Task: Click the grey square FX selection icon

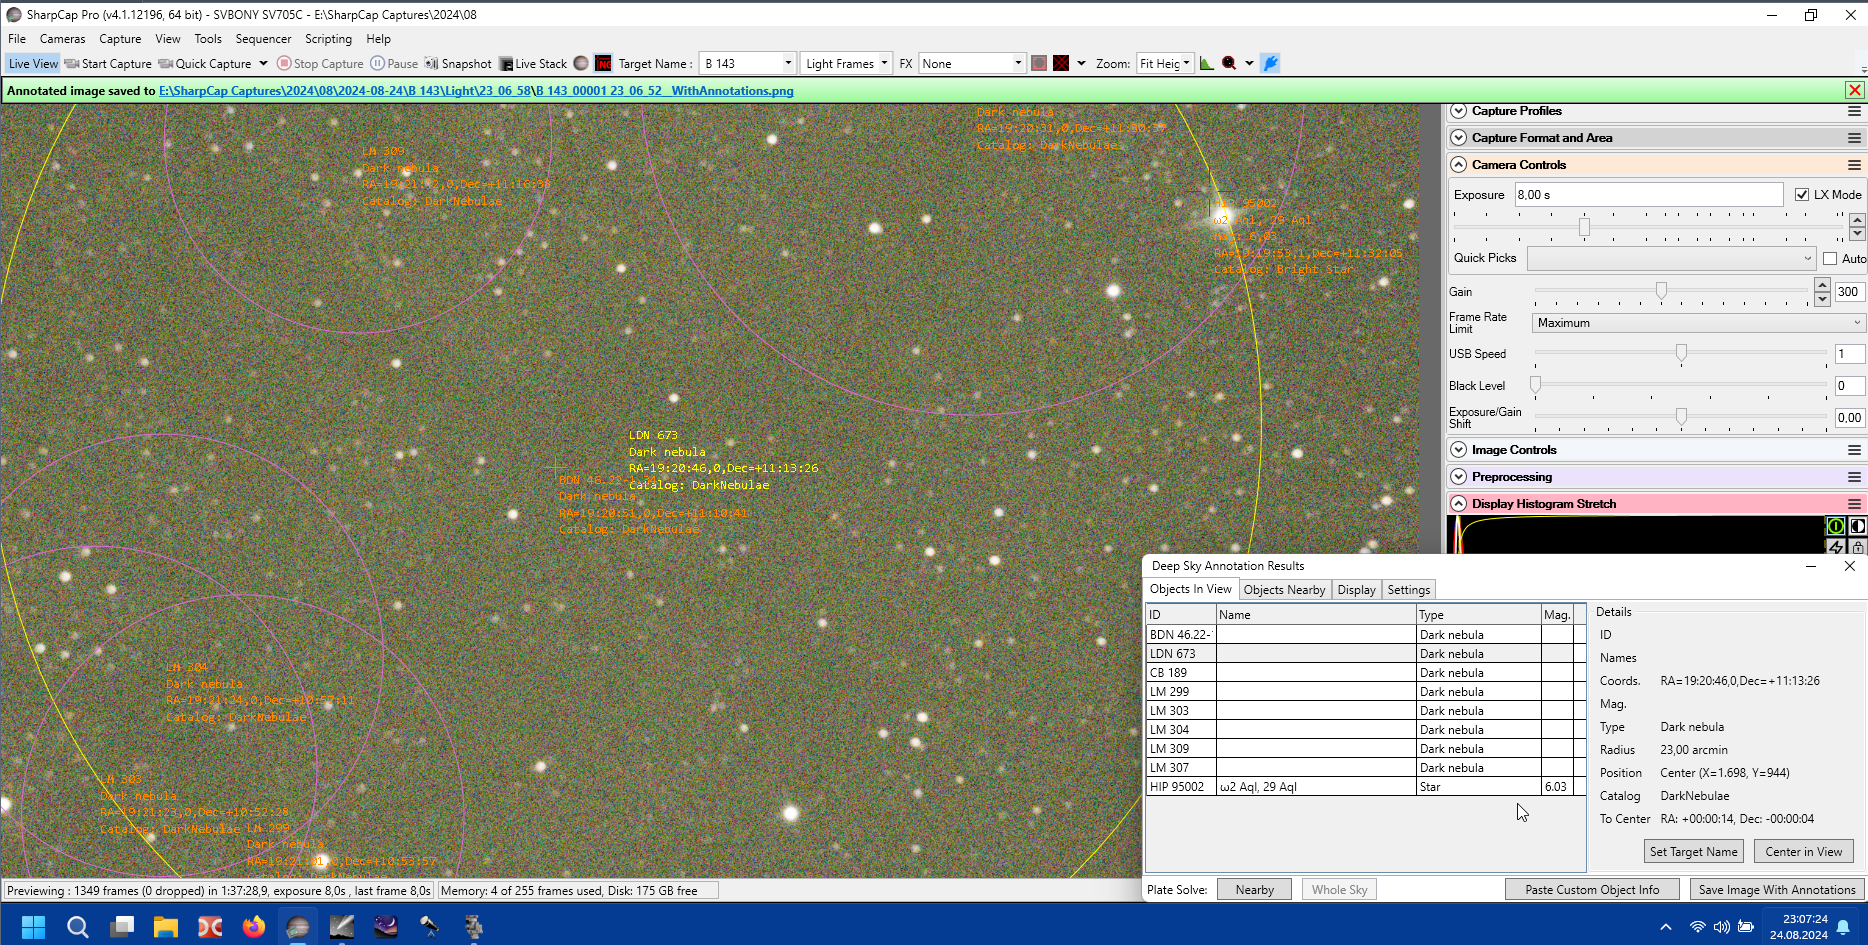Action: click(1039, 63)
